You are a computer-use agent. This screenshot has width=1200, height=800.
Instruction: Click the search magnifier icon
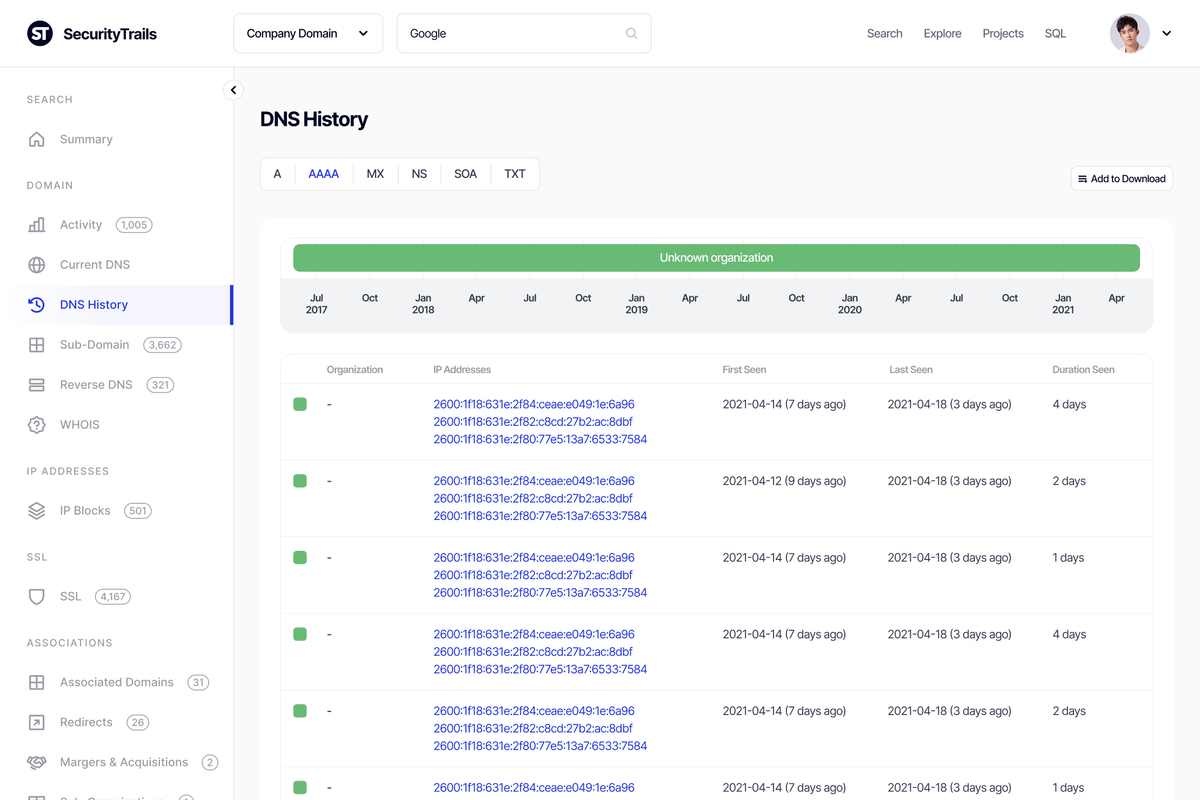click(x=632, y=34)
